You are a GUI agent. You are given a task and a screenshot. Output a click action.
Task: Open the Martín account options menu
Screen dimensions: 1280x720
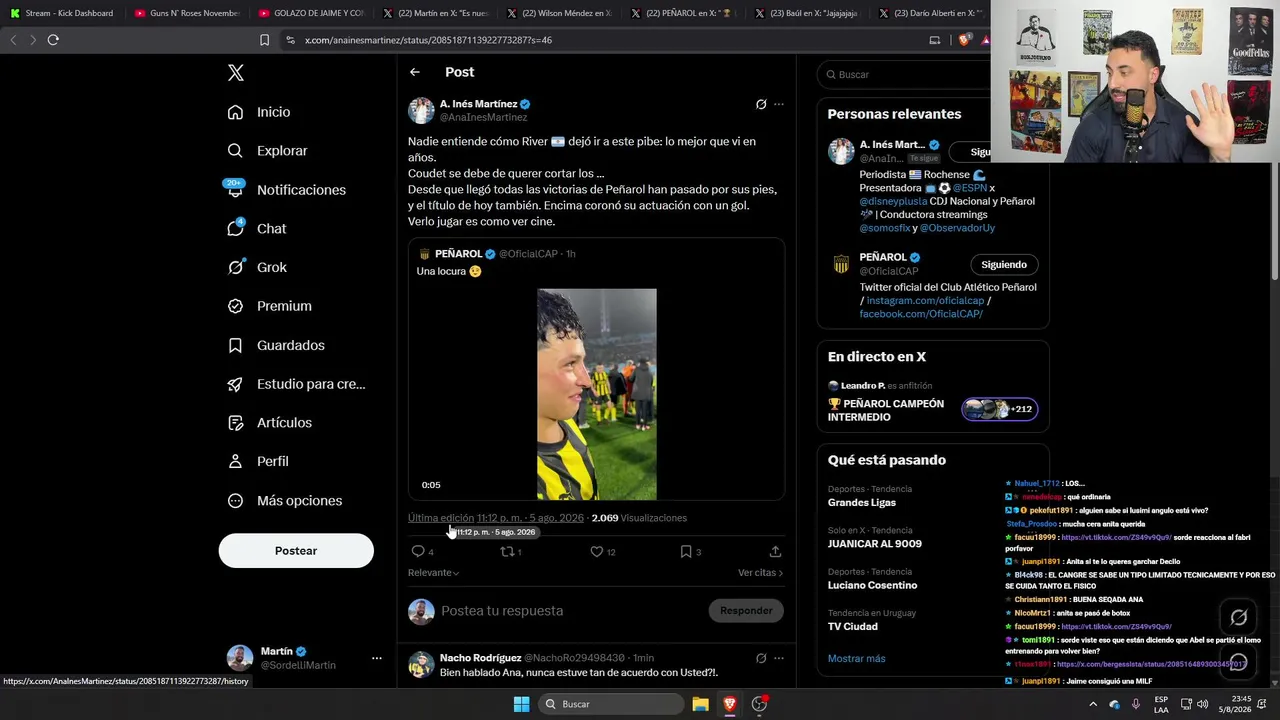coord(376,658)
